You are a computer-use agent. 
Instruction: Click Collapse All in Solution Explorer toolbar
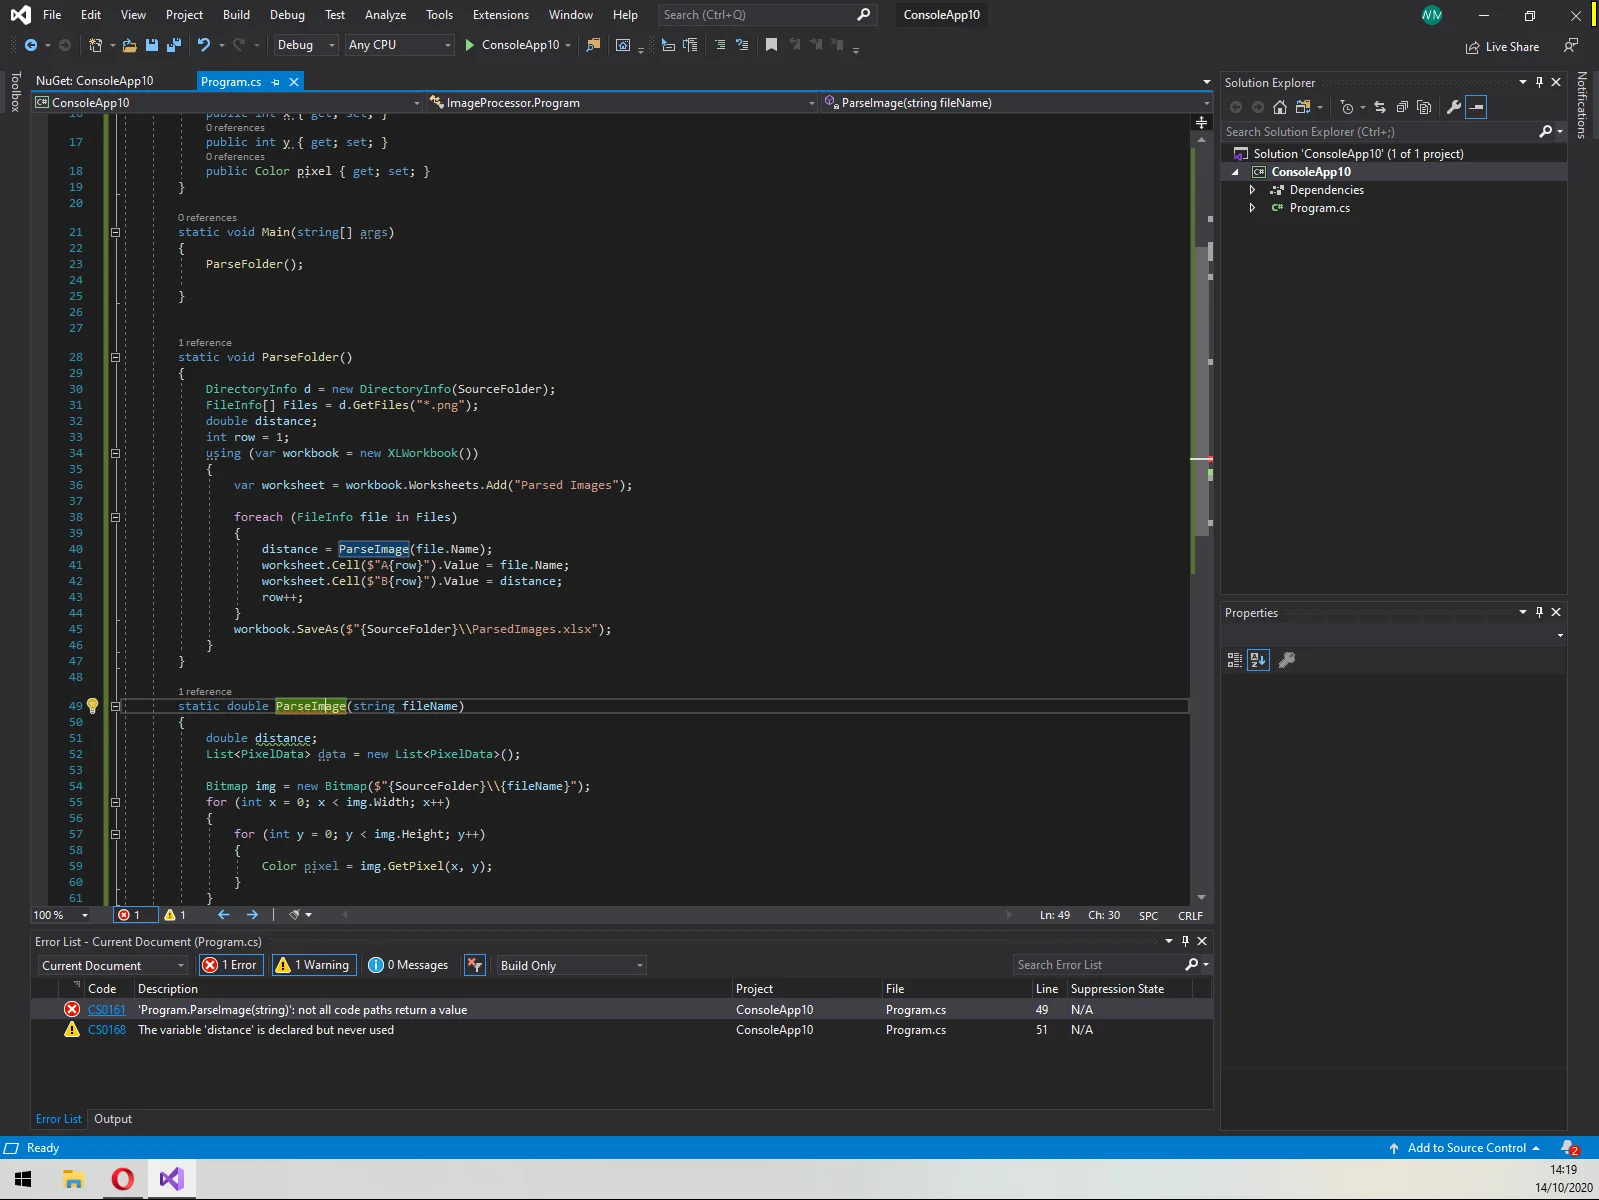point(1402,107)
